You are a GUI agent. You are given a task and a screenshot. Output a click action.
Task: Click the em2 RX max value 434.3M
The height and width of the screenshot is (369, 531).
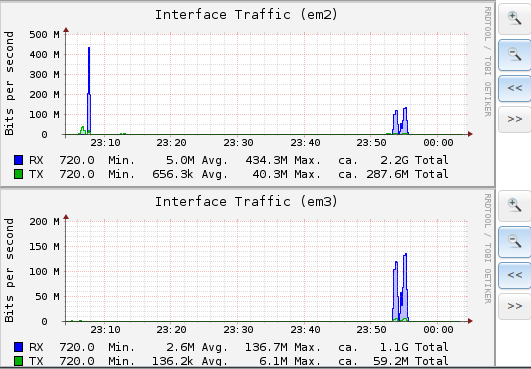coord(266,160)
